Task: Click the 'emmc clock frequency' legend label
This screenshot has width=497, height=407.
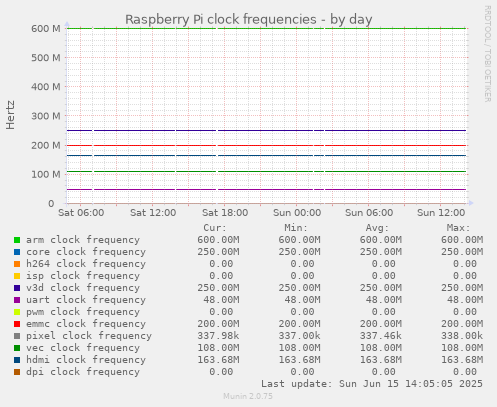Action: (86, 324)
